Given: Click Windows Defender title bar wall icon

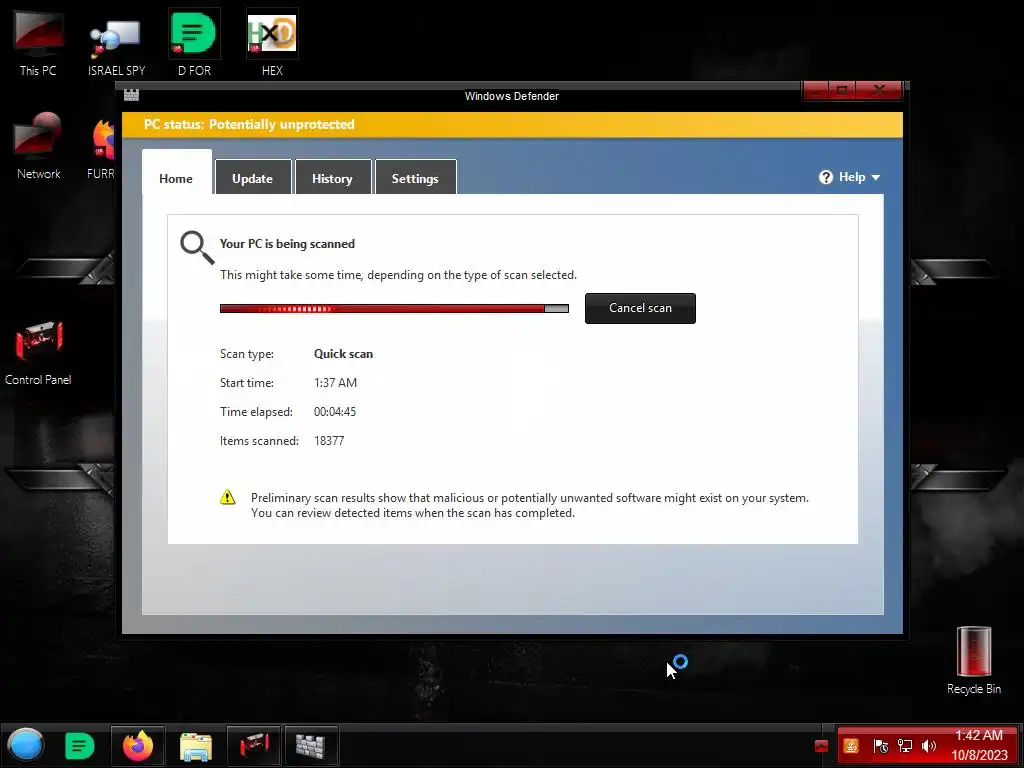Looking at the screenshot, I should pyautogui.click(x=131, y=95).
